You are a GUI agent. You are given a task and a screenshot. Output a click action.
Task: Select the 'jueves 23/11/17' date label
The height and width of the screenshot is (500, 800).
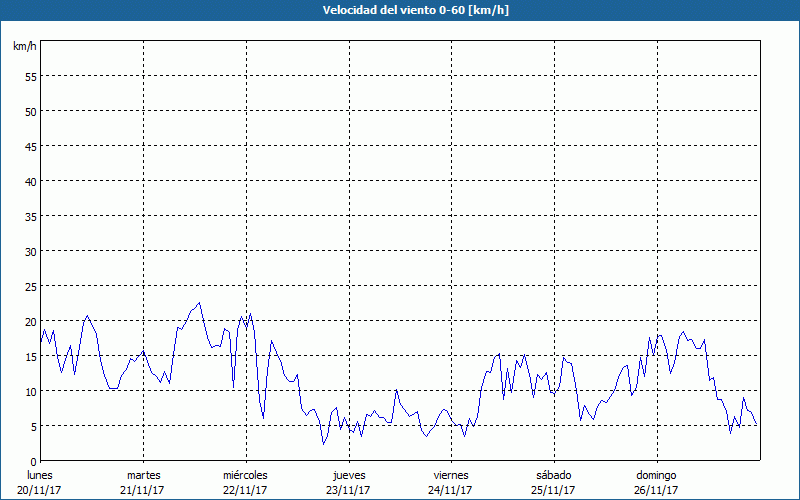click(348, 482)
